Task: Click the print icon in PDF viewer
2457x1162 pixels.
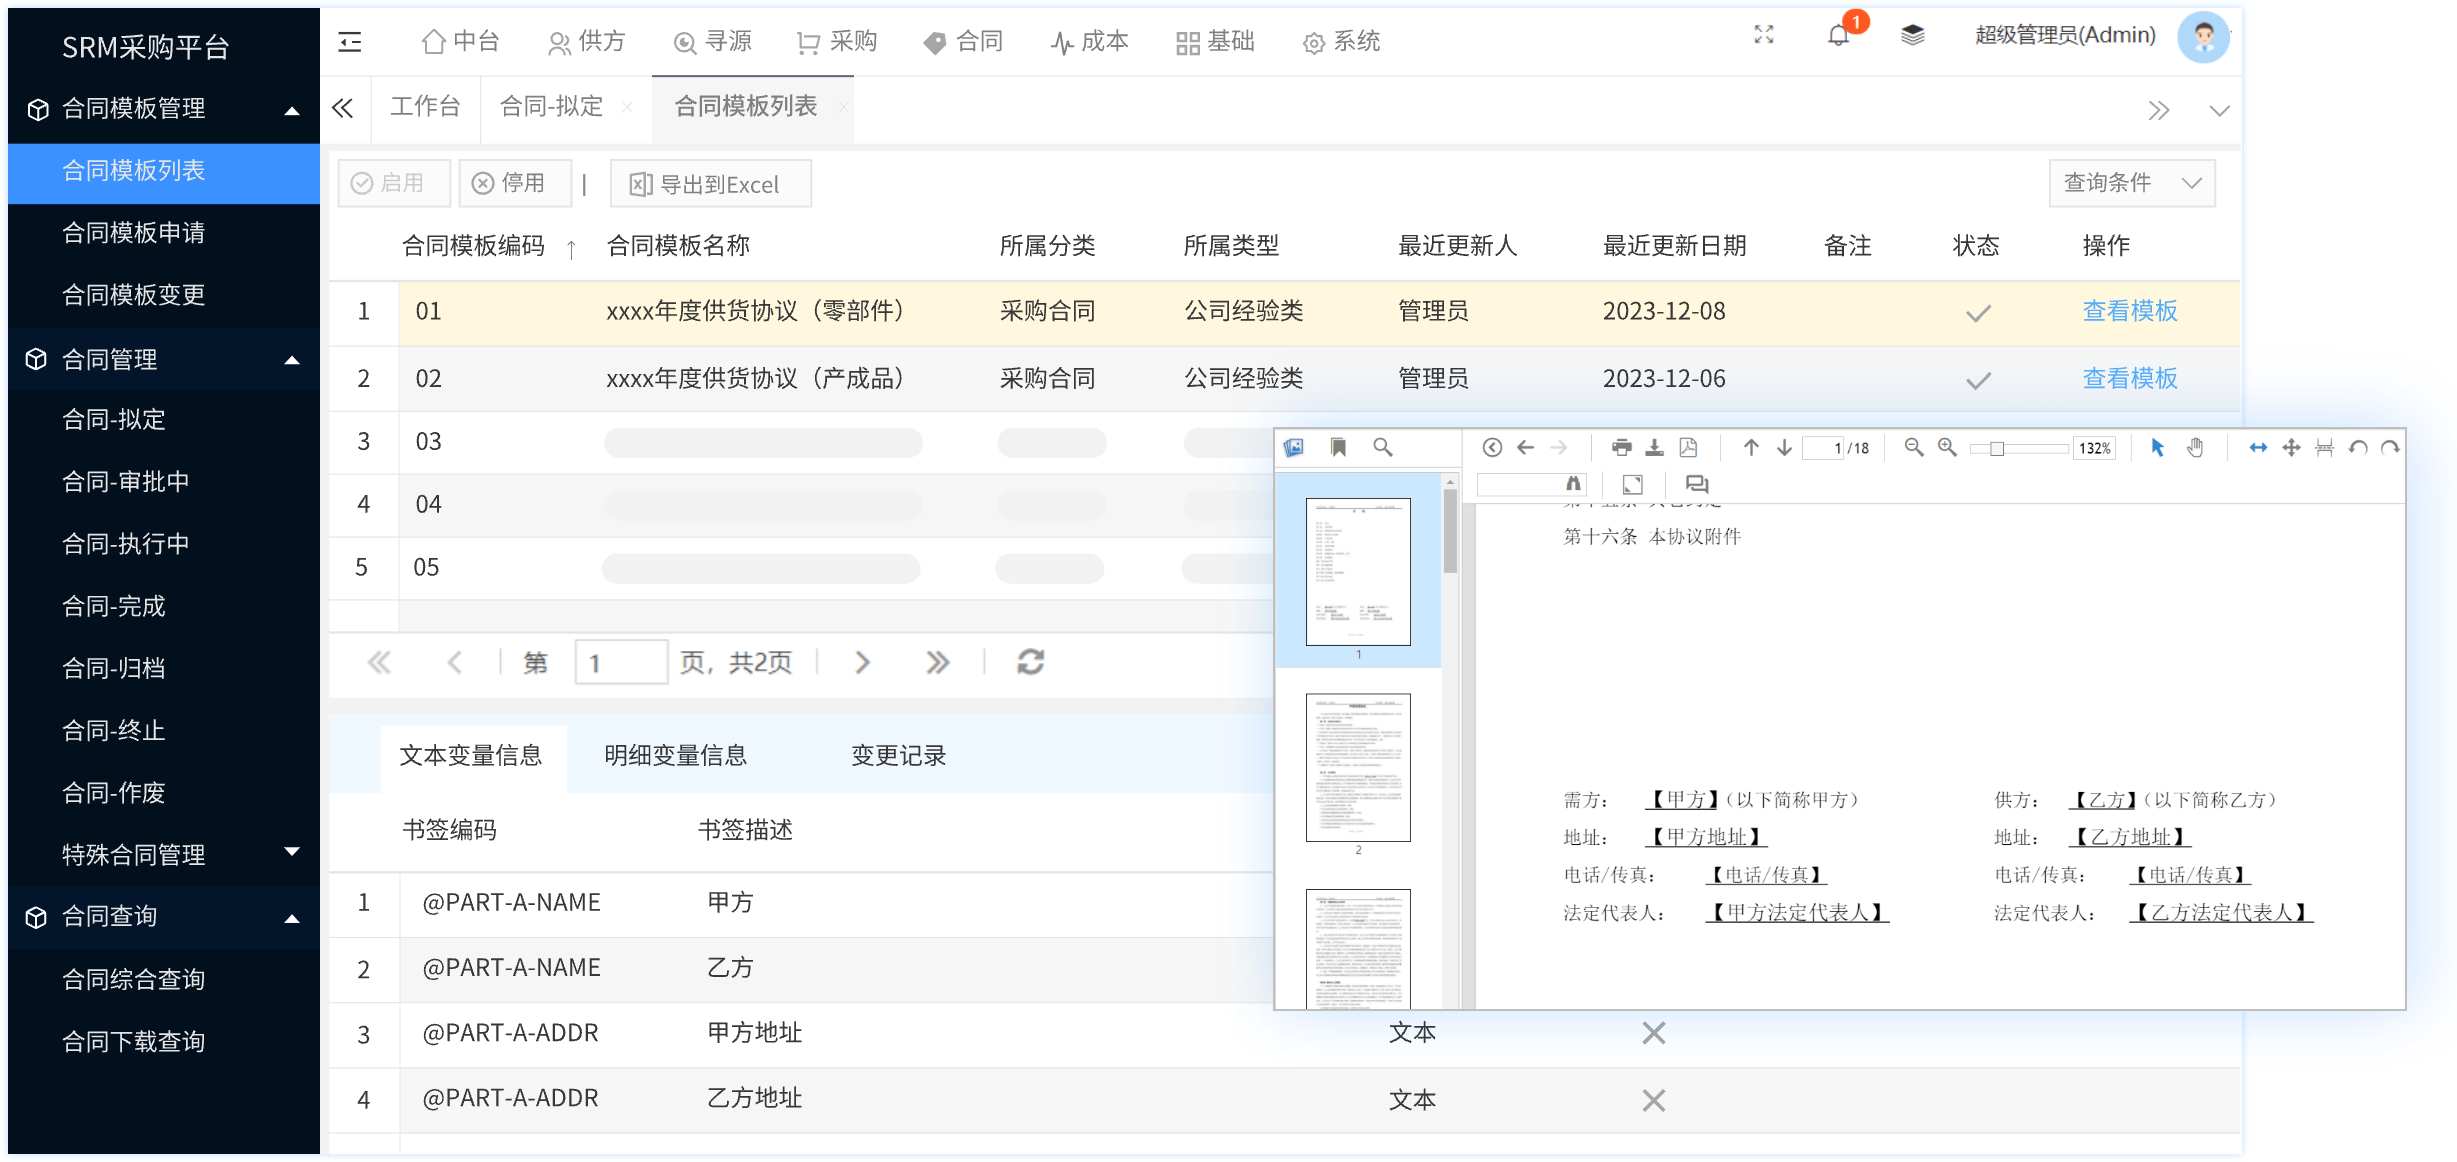Action: [x=1621, y=448]
